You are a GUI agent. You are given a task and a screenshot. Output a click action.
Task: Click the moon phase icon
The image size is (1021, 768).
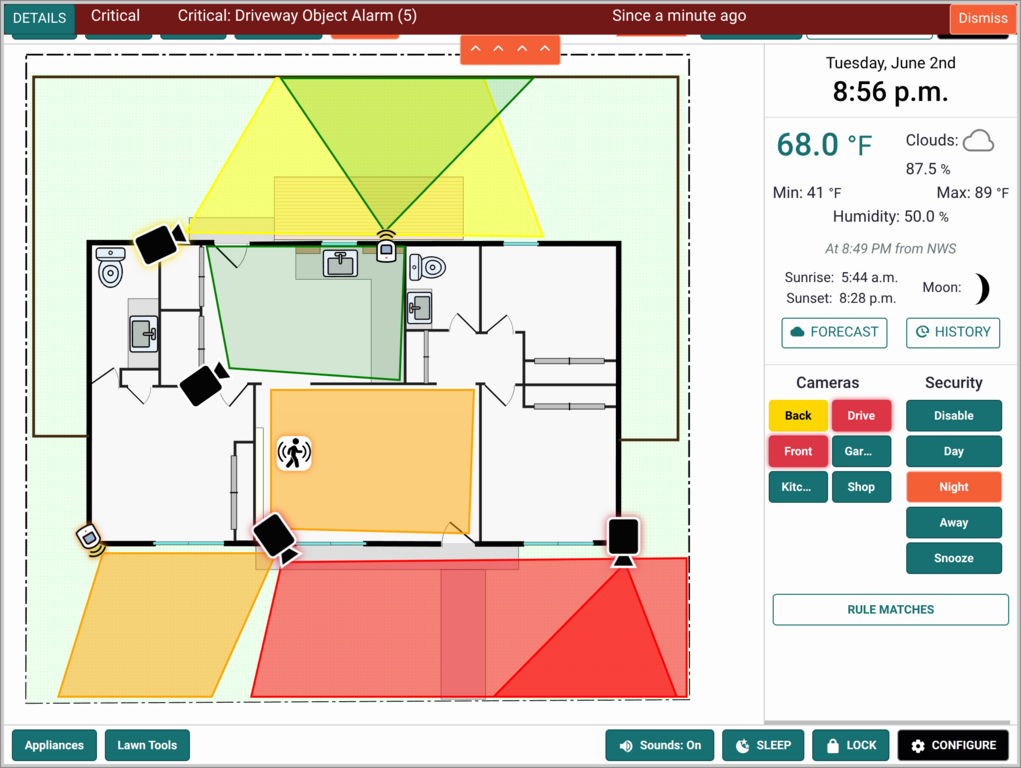[x=981, y=289]
